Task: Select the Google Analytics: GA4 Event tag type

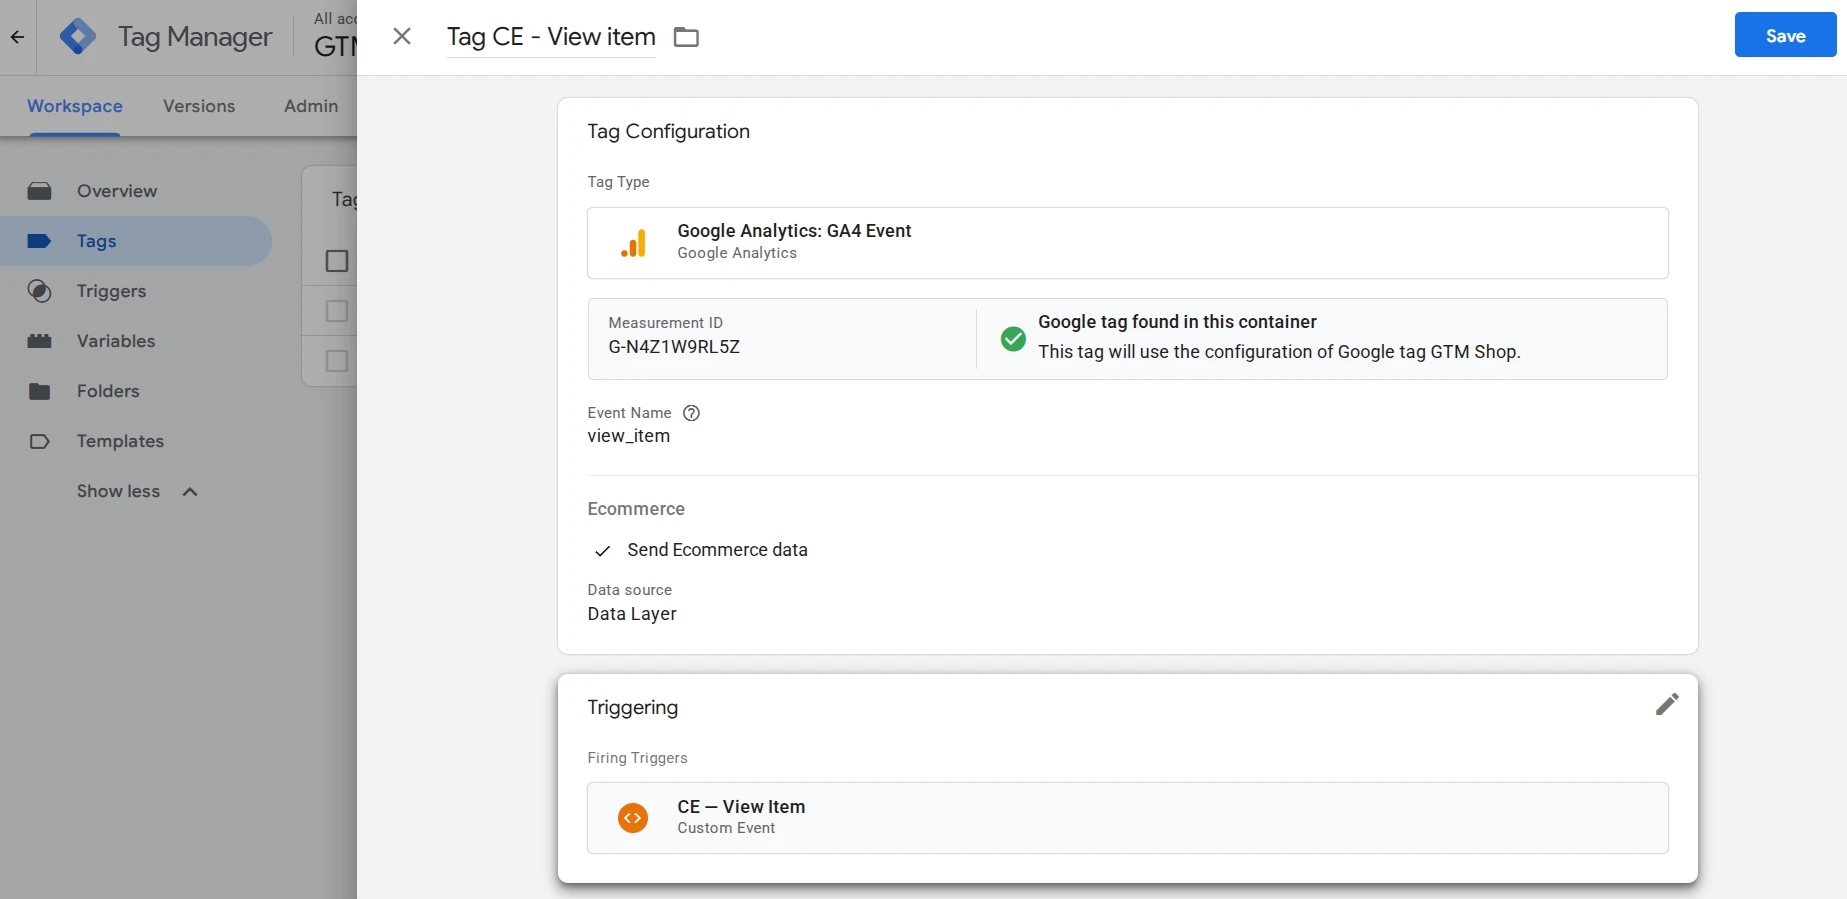Action: pos(1127,243)
